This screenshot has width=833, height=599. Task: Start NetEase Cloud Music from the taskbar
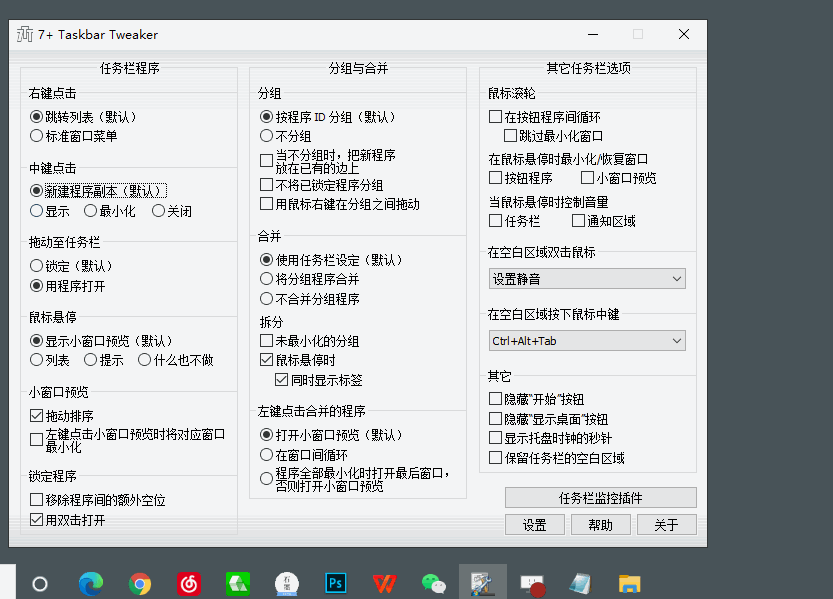pos(188,583)
